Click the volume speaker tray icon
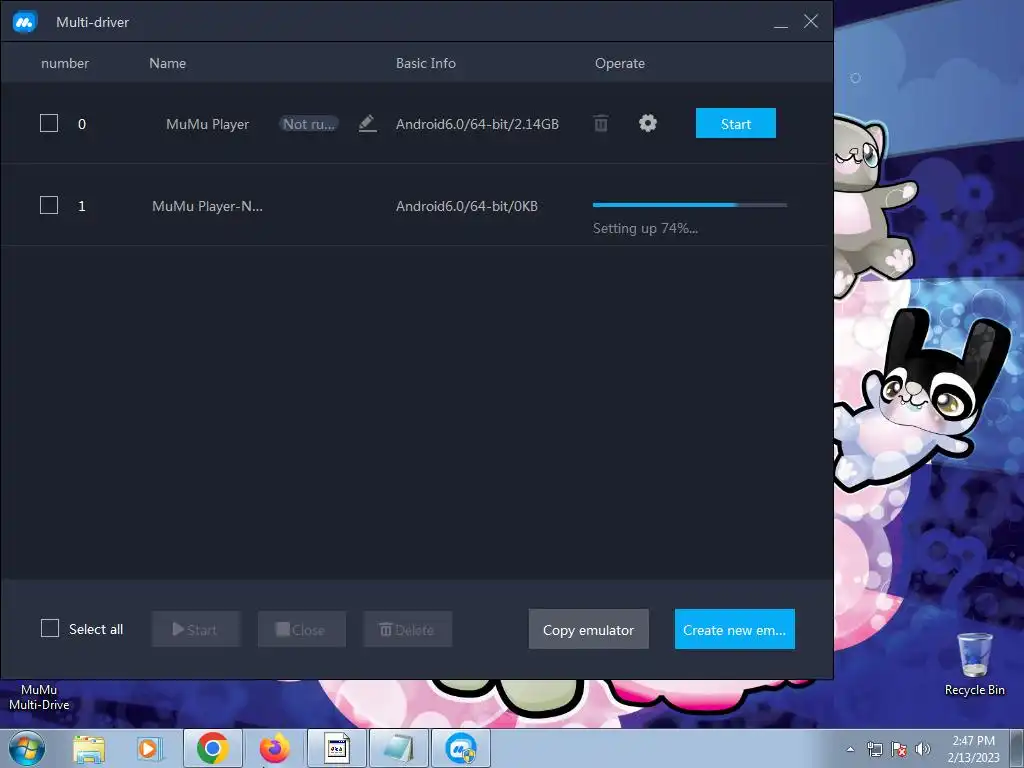The image size is (1024, 768). point(923,749)
